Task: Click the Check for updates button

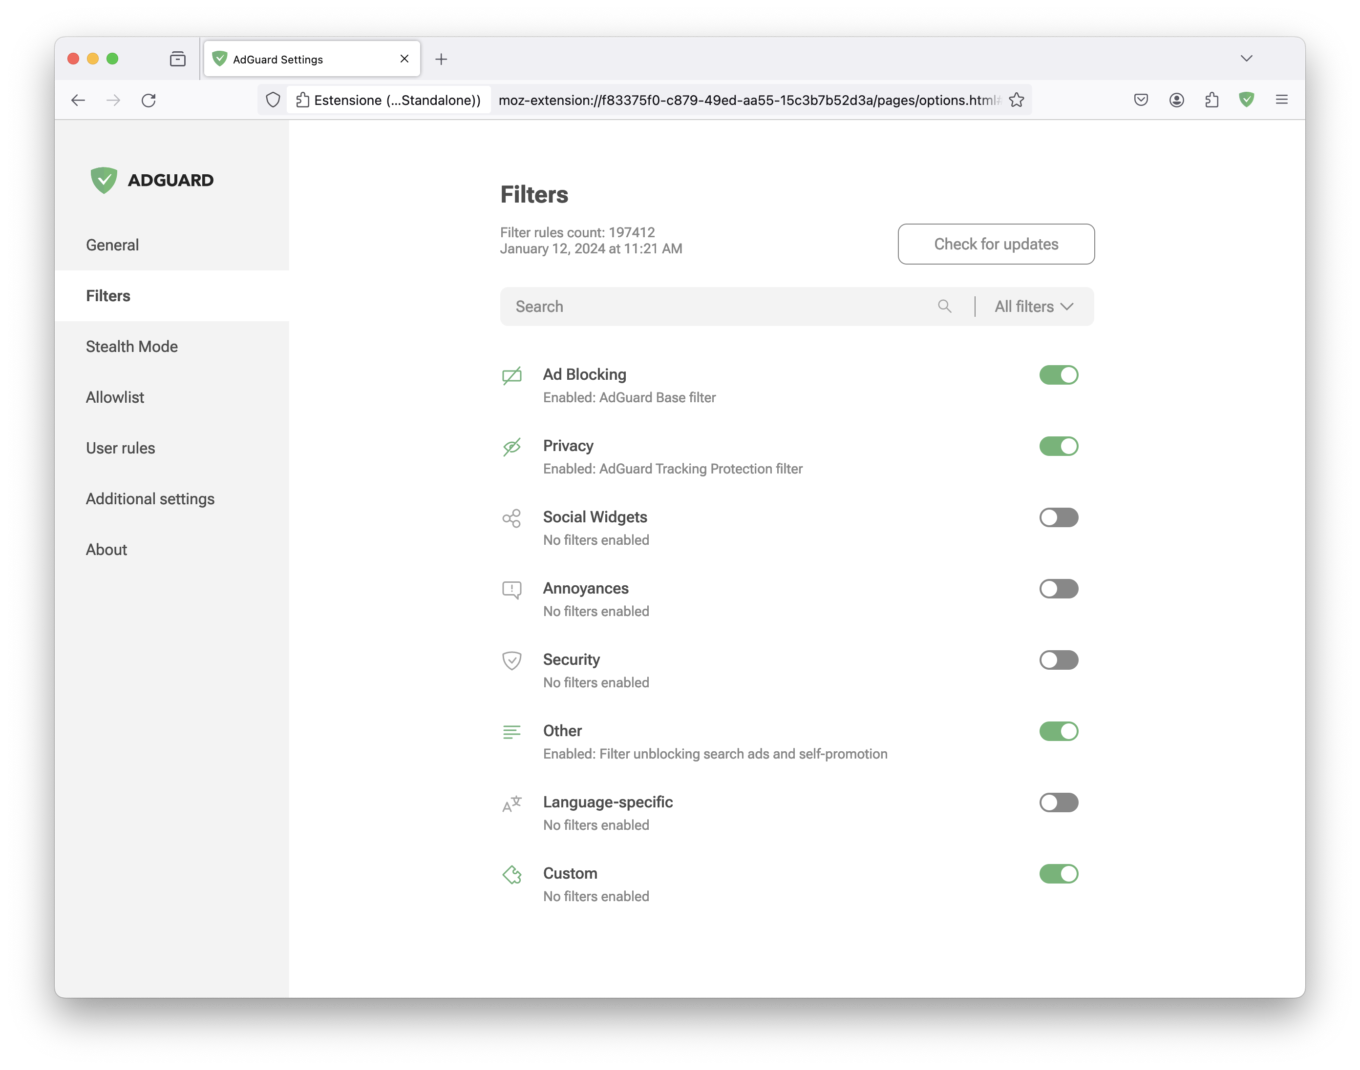Action: (996, 244)
